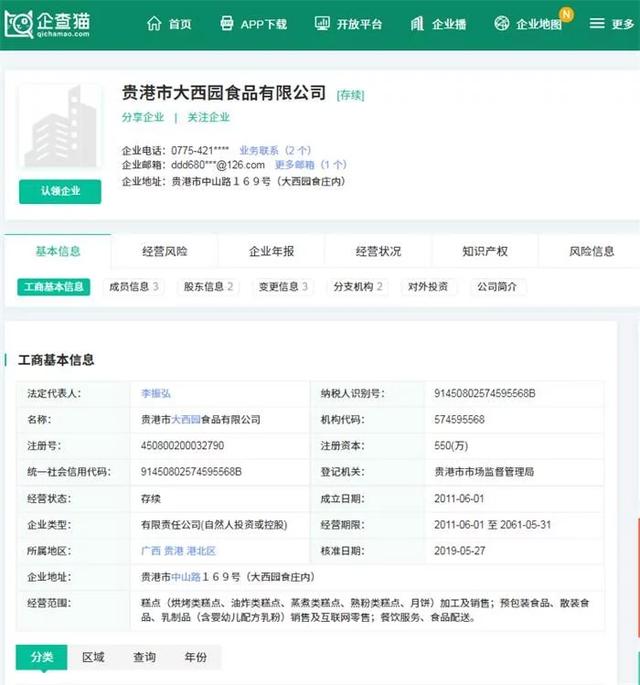
Task: Click the building icon beside 企业播
Action: pos(417,23)
